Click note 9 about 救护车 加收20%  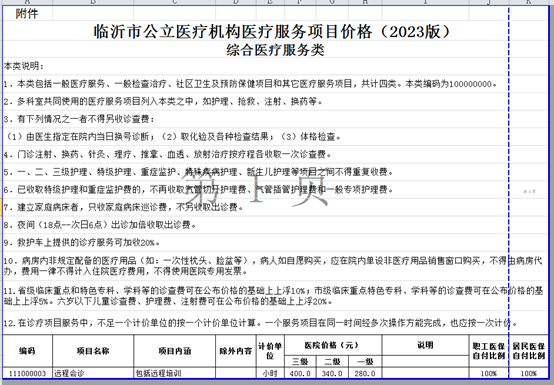point(82,243)
